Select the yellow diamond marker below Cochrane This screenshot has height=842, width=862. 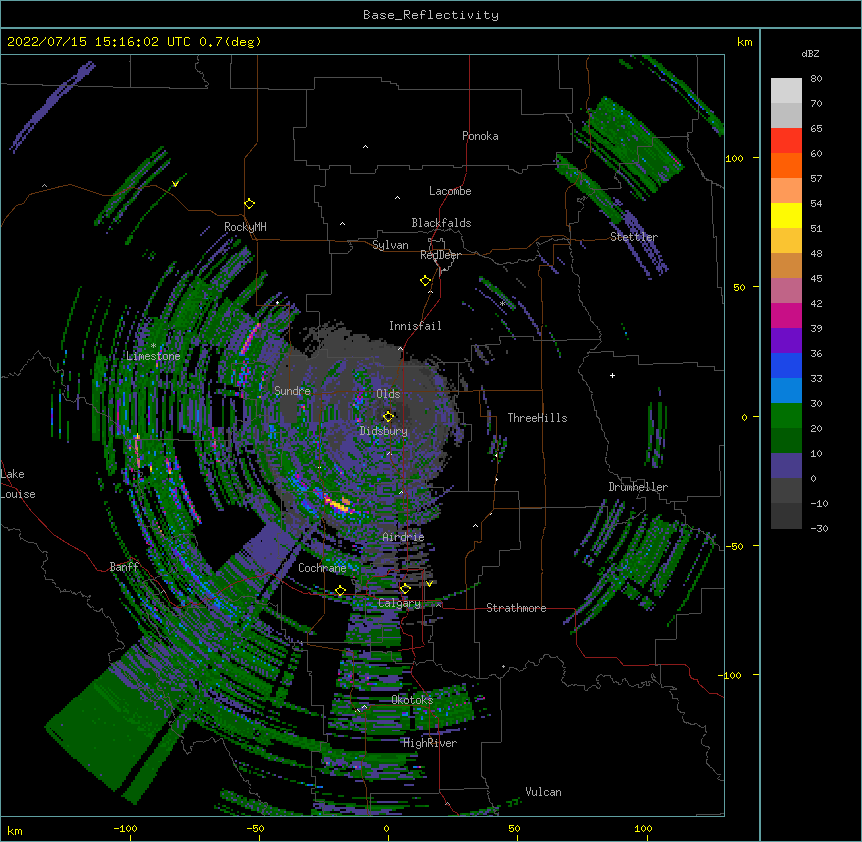click(x=340, y=591)
